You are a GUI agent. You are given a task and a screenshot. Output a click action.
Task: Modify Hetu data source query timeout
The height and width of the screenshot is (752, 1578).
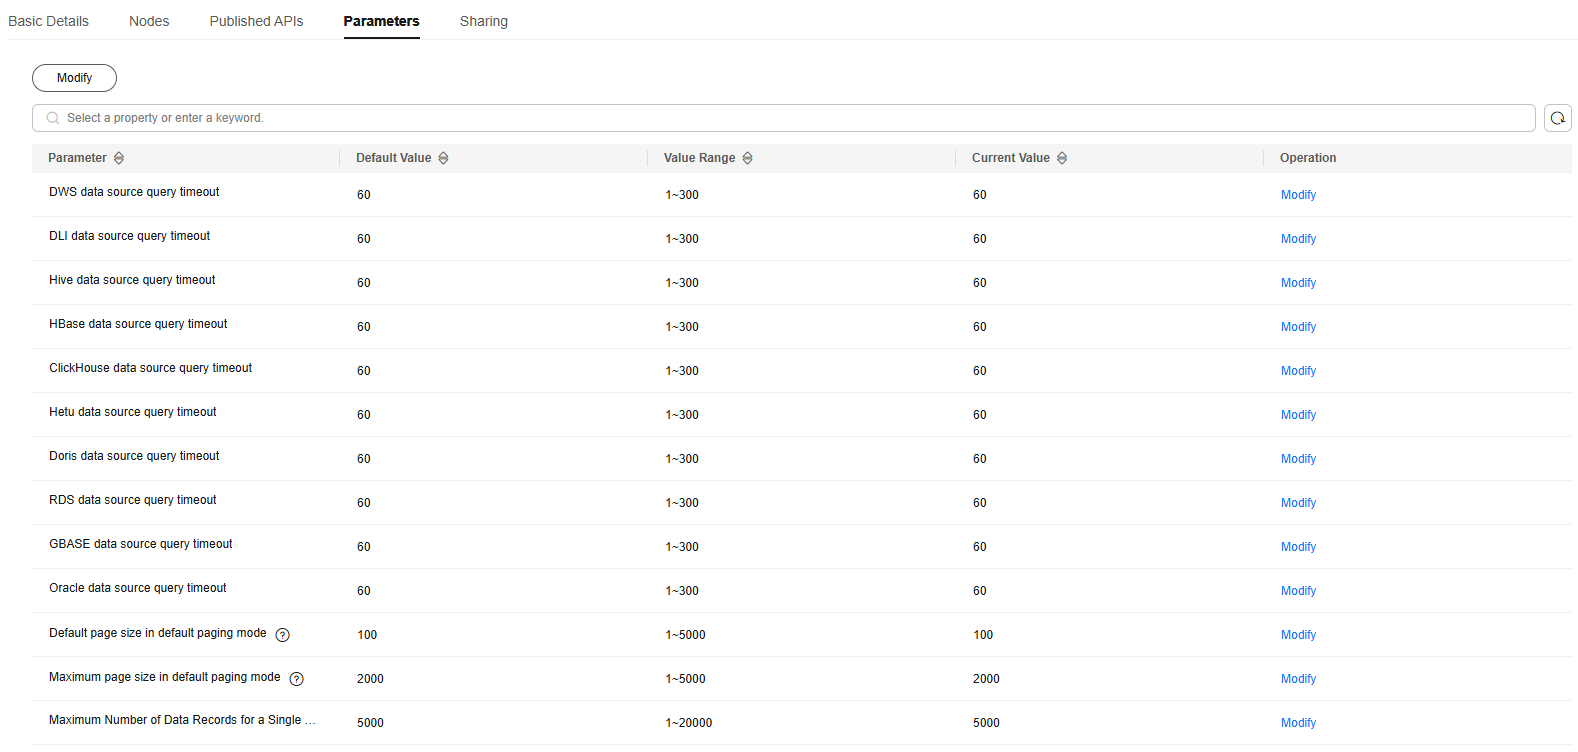tap(1298, 415)
